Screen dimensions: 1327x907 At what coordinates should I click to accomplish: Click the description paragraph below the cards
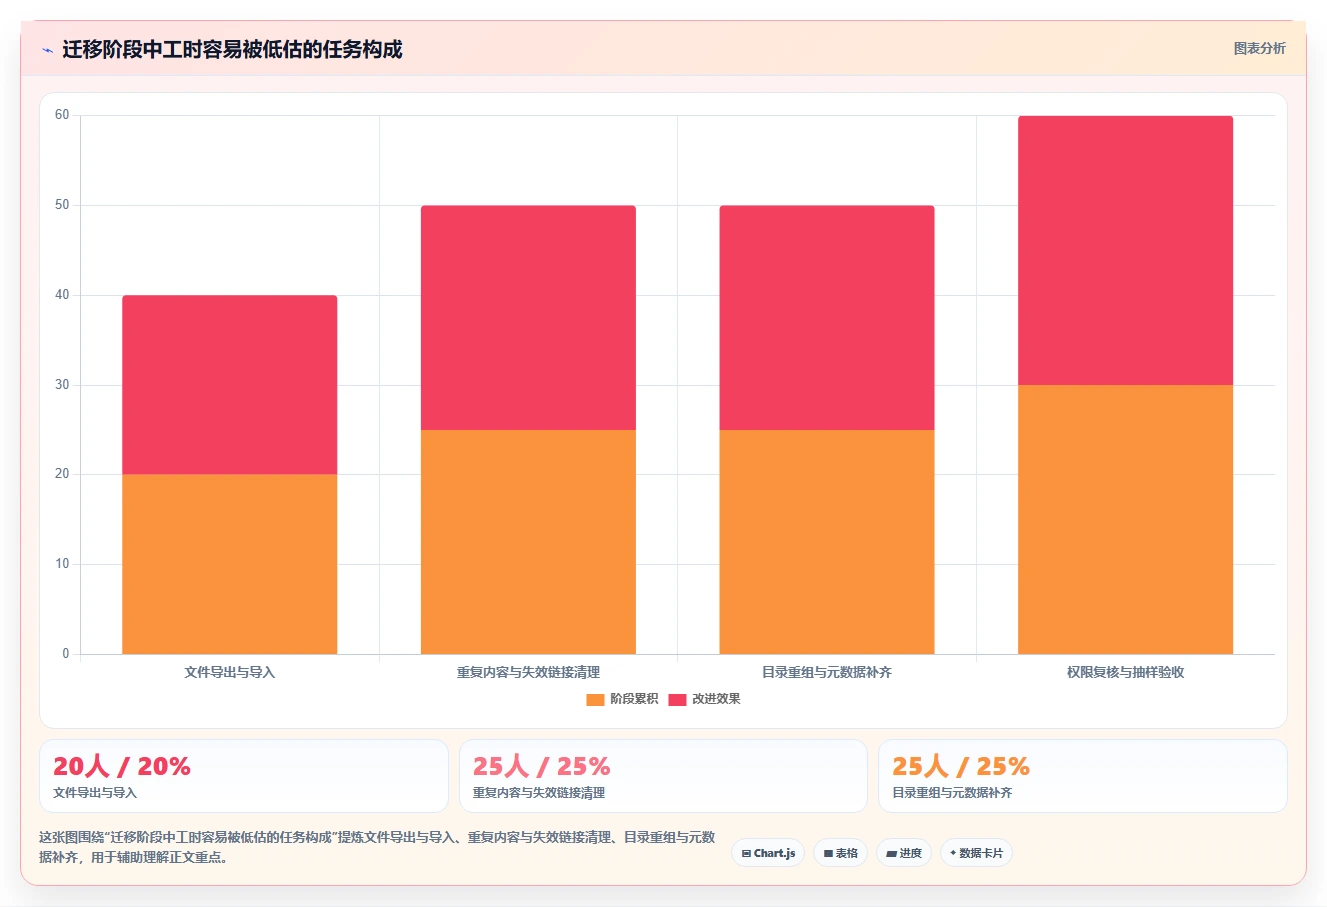(x=377, y=847)
